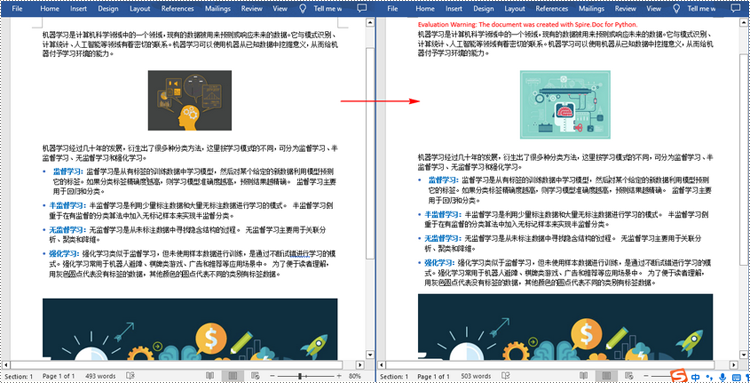Click the zoom out minus button in right window

(x=647, y=376)
